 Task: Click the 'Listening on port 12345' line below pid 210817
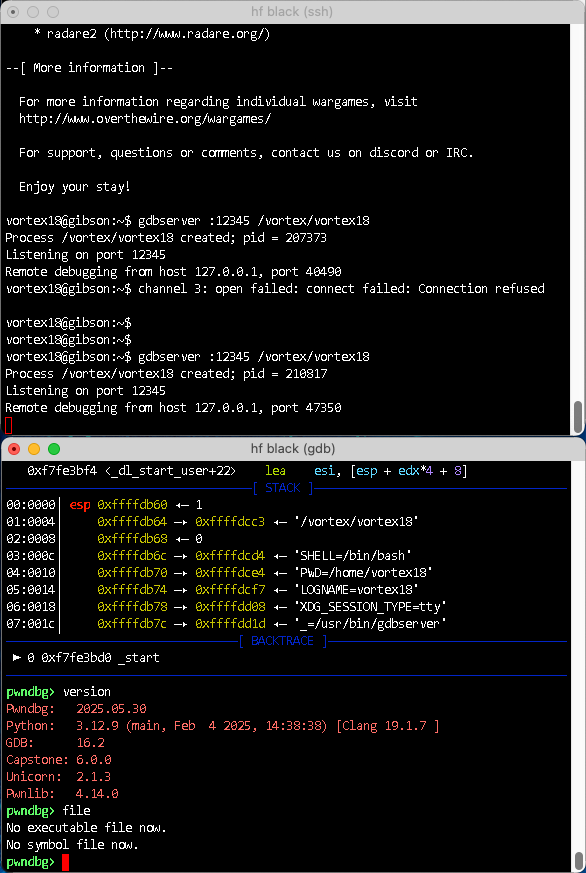(x=86, y=390)
